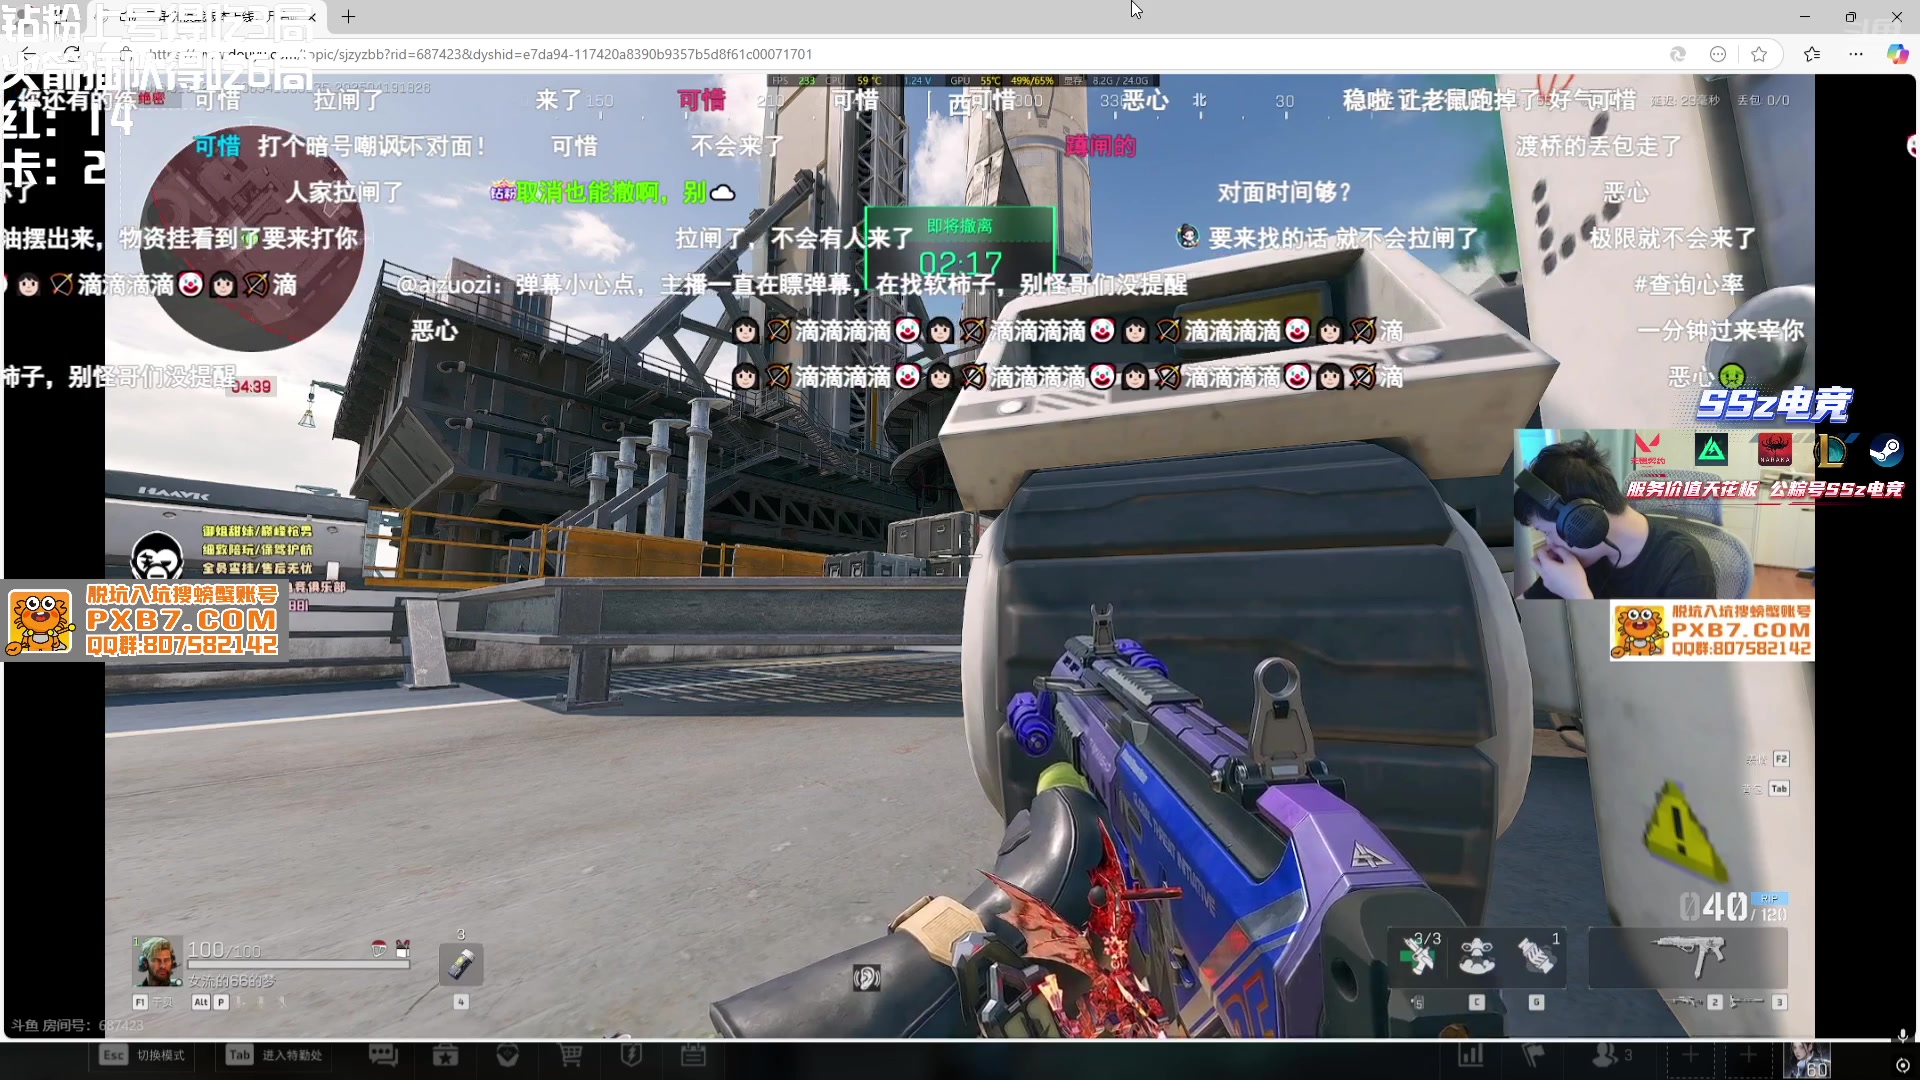Open the shopping cart icon in bottom bar
Screen dimensions: 1920x1080
(570, 1055)
